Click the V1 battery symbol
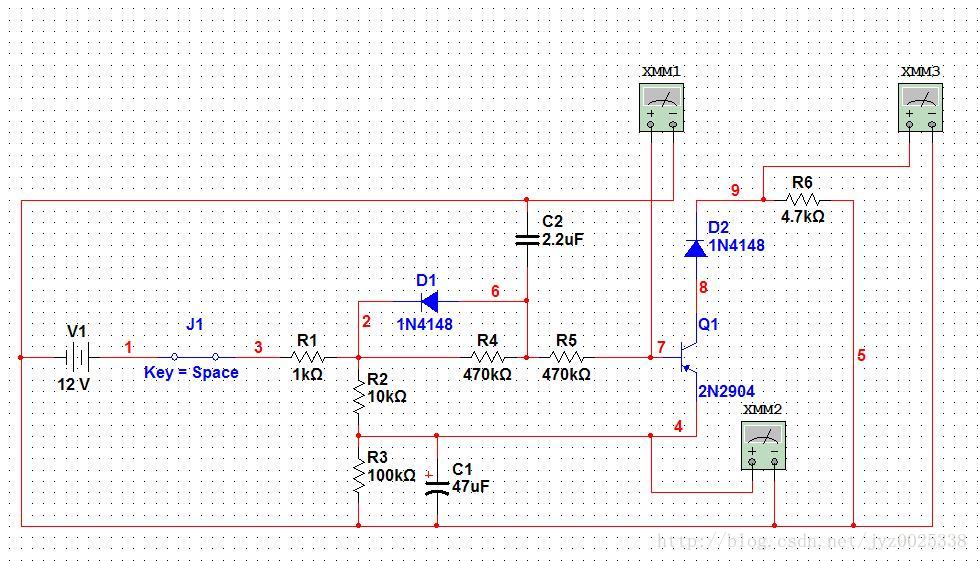Image resolution: width=978 pixels, height=561 pixels. coord(77,357)
